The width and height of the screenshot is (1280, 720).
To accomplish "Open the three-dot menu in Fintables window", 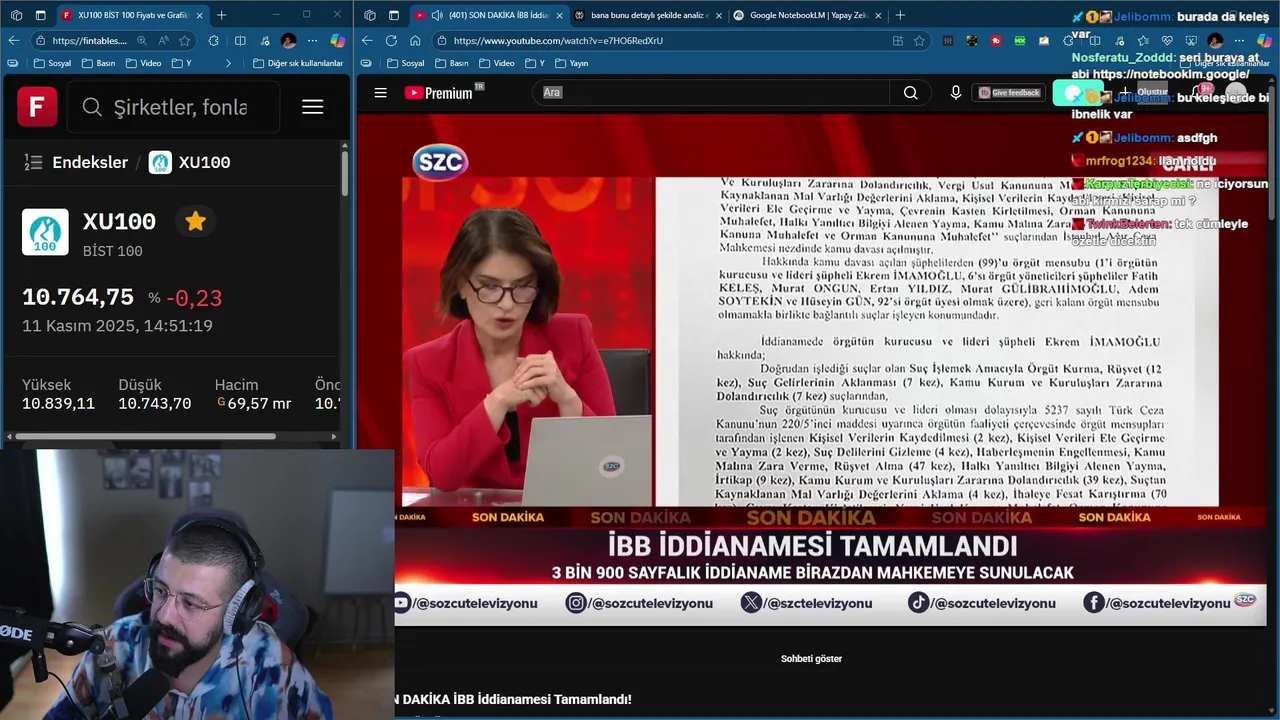I will [x=313, y=41].
